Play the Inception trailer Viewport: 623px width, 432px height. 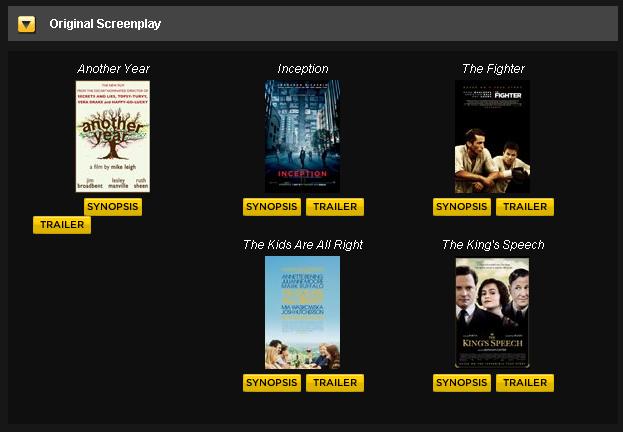[x=335, y=207]
